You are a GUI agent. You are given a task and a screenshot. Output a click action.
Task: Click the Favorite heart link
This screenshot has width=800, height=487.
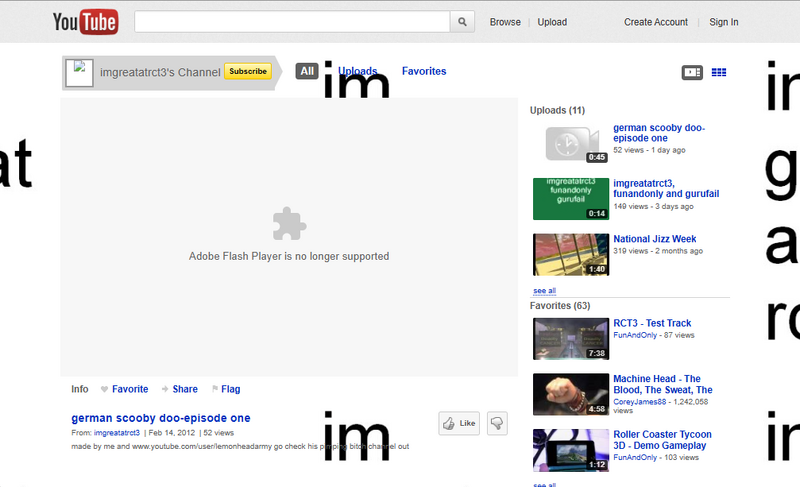click(x=124, y=389)
